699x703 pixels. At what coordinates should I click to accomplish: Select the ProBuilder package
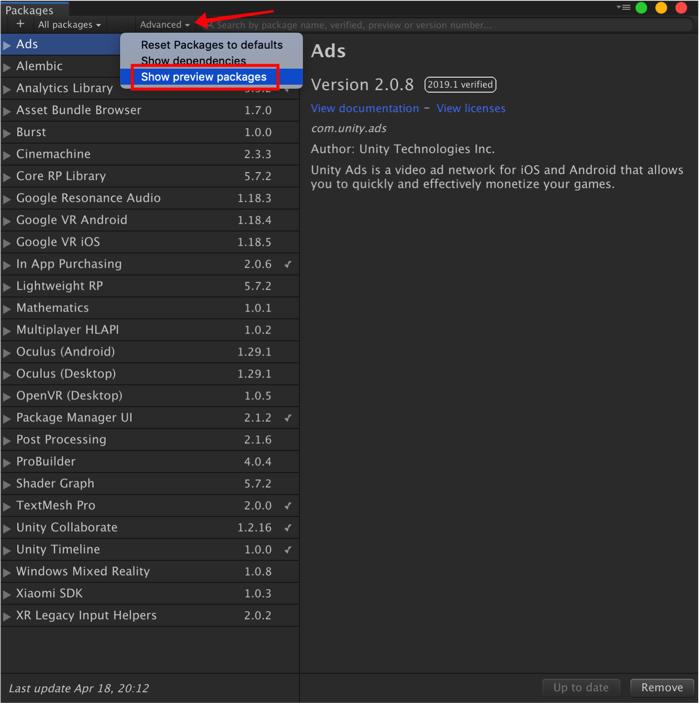click(150, 462)
